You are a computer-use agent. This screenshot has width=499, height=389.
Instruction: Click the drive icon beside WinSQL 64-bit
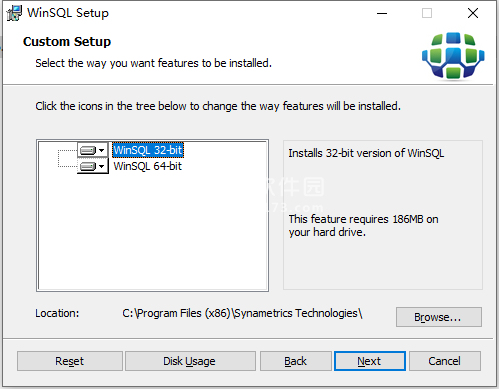[x=88, y=166]
